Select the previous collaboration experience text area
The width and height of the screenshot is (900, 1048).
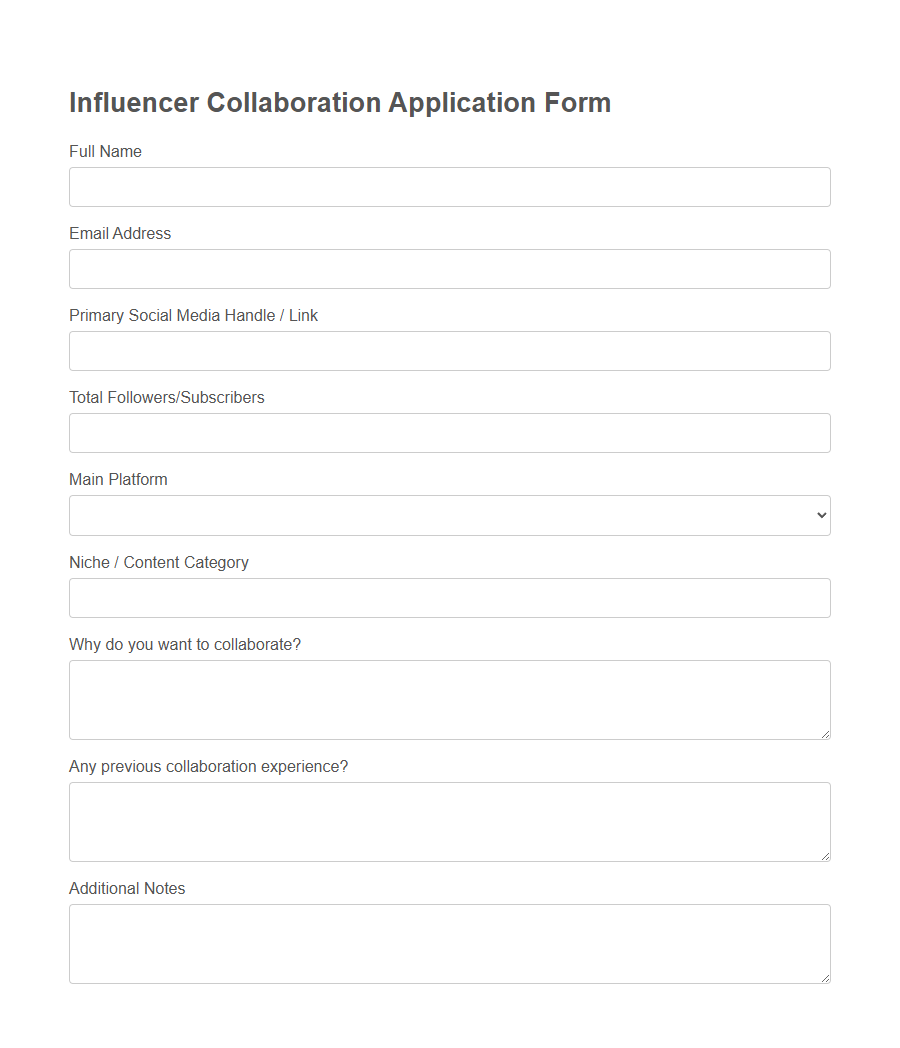(449, 821)
